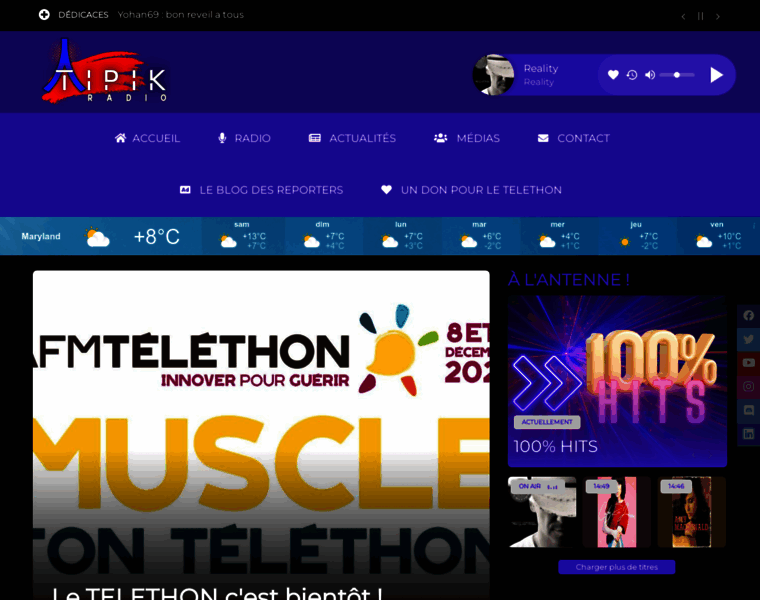Select the jeu sunny forecast day
Screen dimensions: 760x600
click(637, 236)
